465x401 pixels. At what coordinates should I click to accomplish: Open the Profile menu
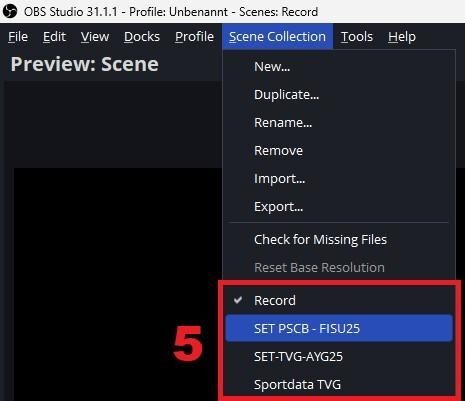point(194,37)
